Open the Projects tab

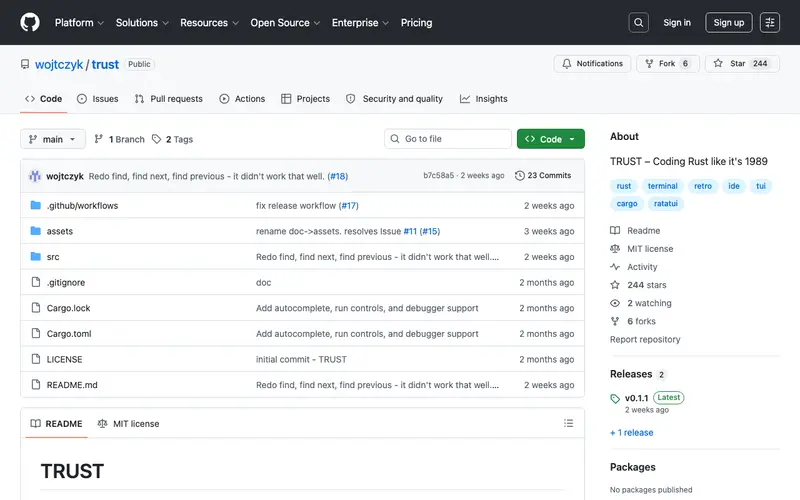click(305, 98)
